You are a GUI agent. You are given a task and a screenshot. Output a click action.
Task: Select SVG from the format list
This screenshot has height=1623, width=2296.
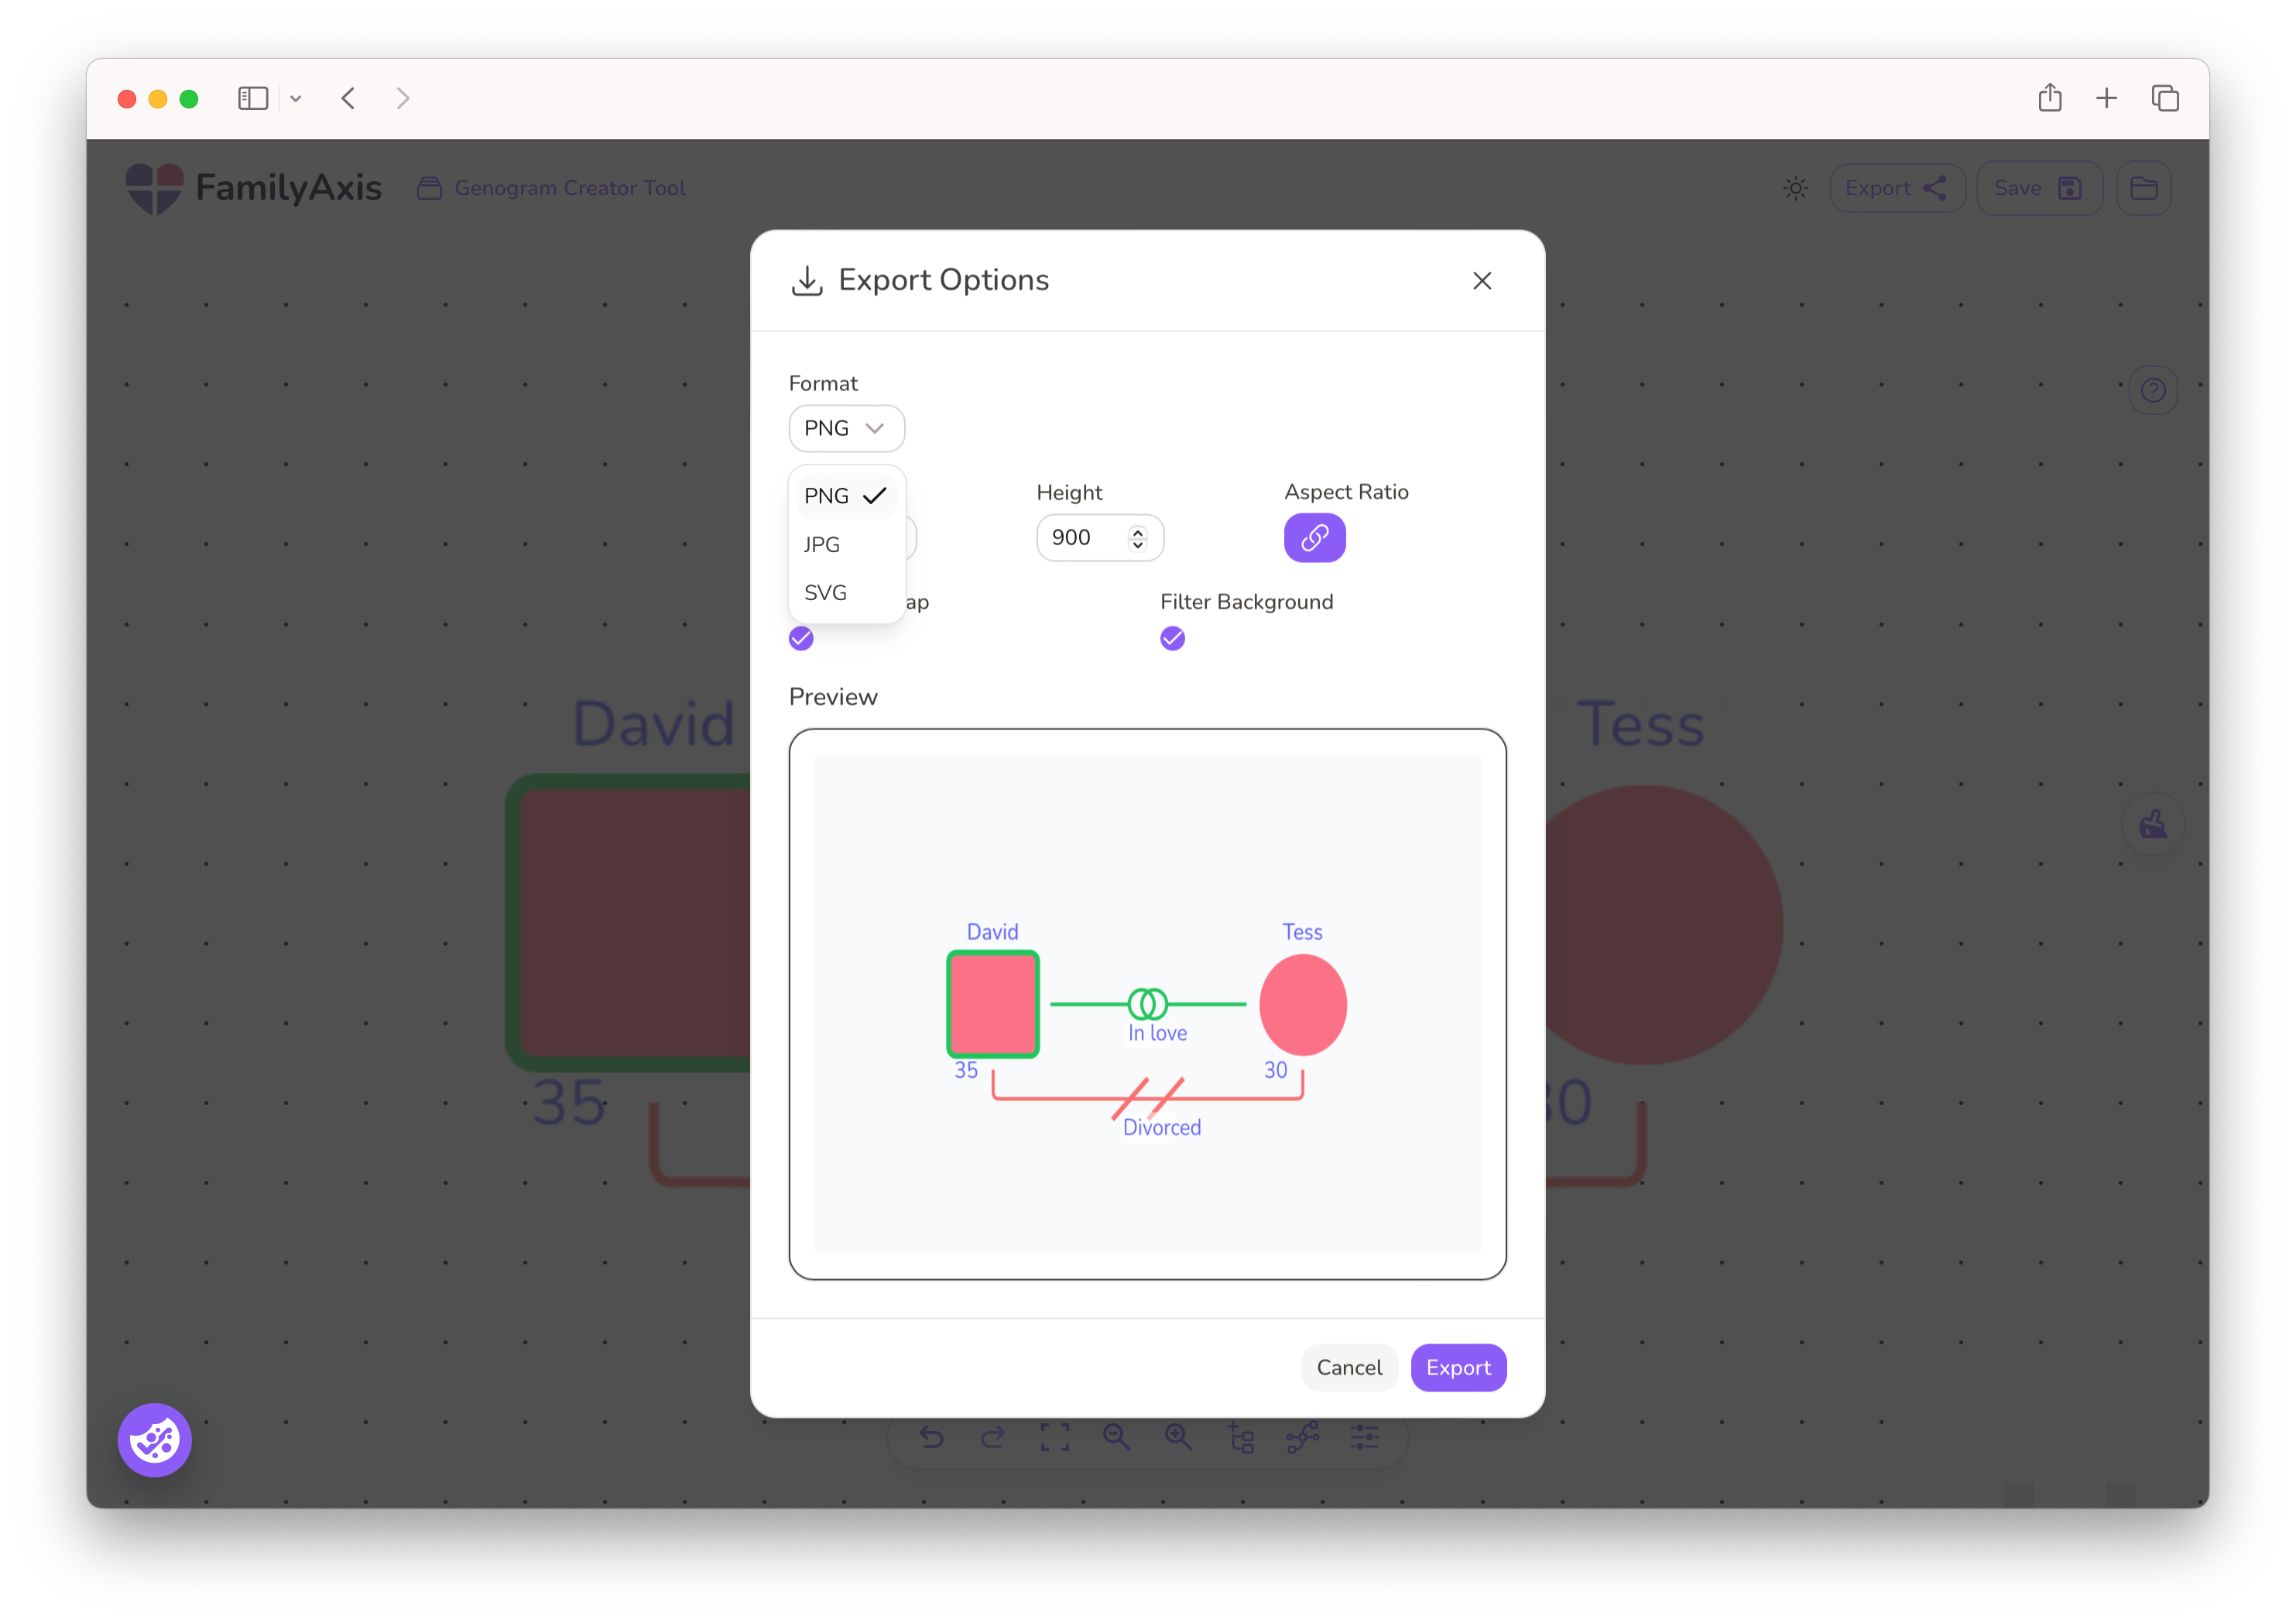(825, 593)
